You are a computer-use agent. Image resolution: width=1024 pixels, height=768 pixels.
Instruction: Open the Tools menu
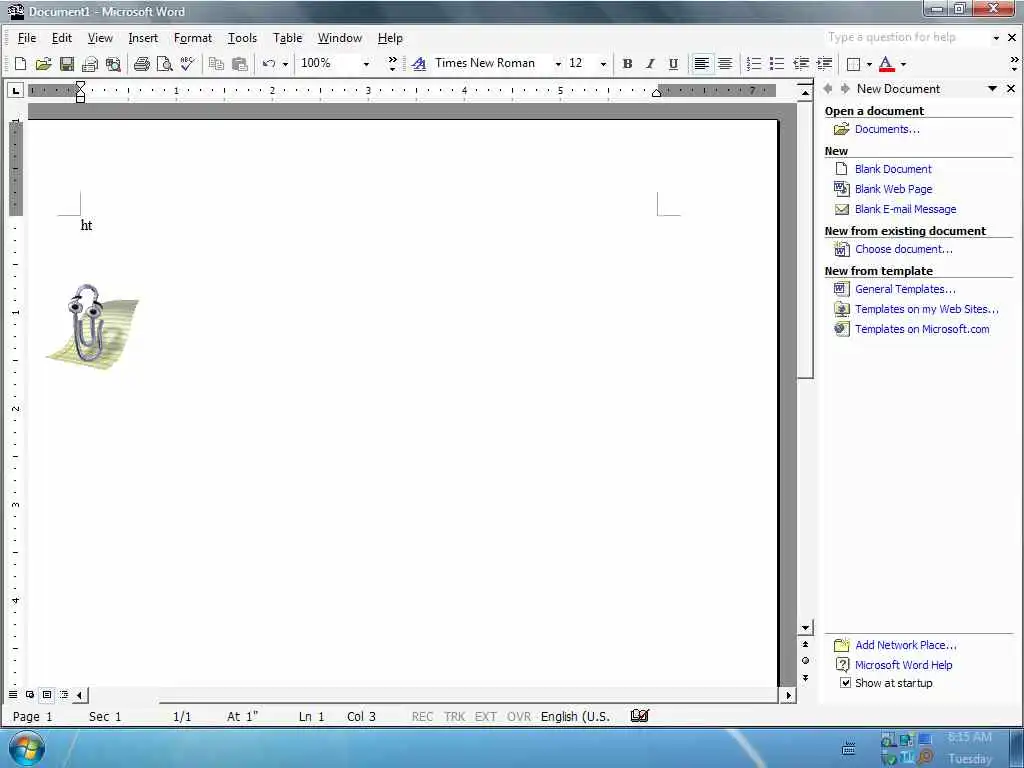coord(242,38)
